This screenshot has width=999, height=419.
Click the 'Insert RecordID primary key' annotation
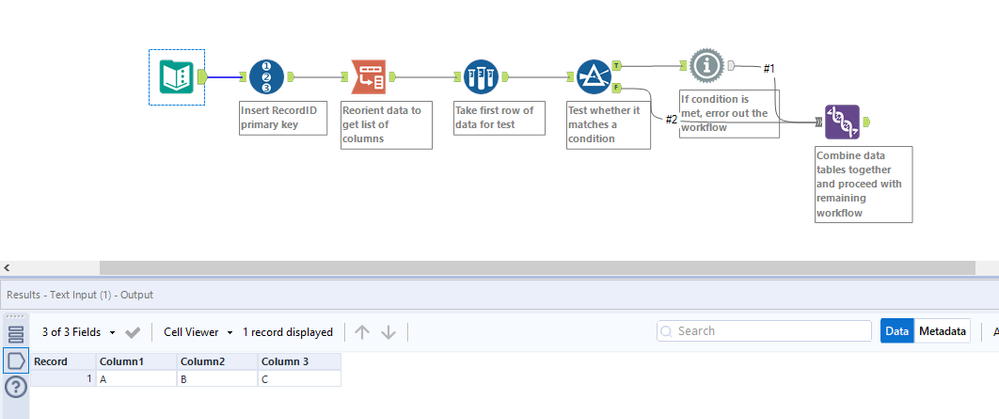point(284,118)
